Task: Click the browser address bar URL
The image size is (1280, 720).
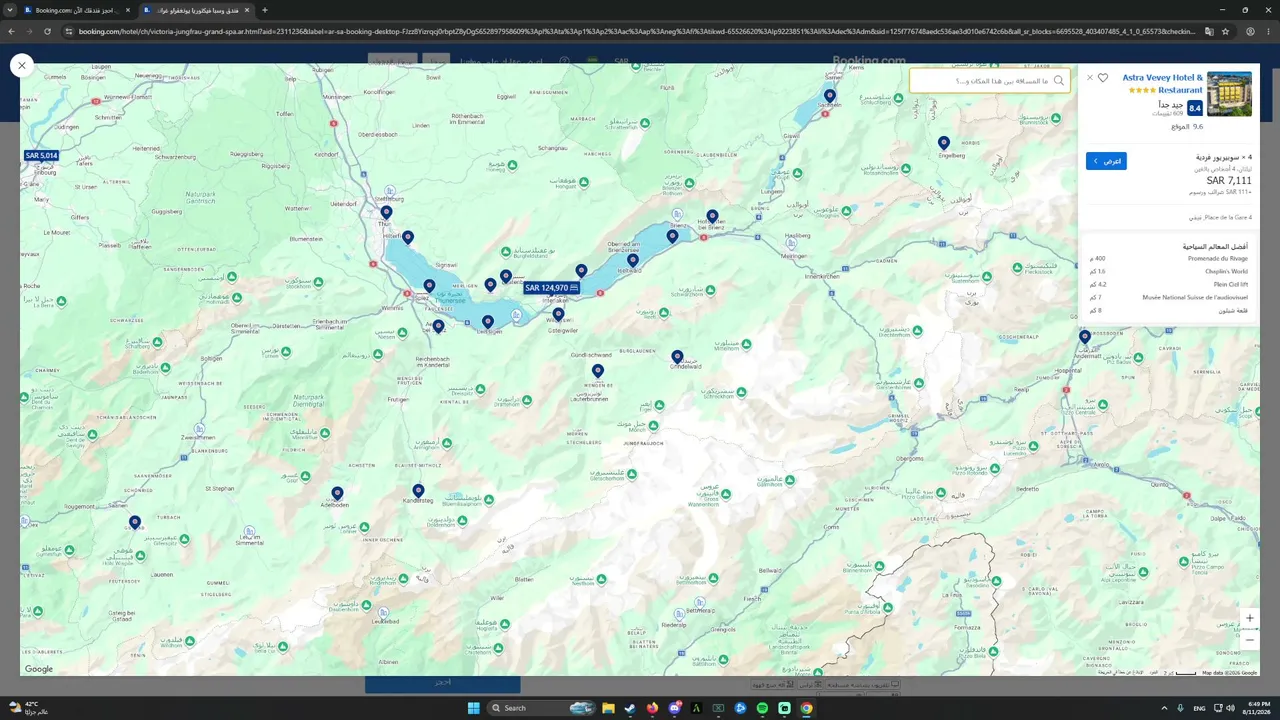Action: (x=636, y=31)
